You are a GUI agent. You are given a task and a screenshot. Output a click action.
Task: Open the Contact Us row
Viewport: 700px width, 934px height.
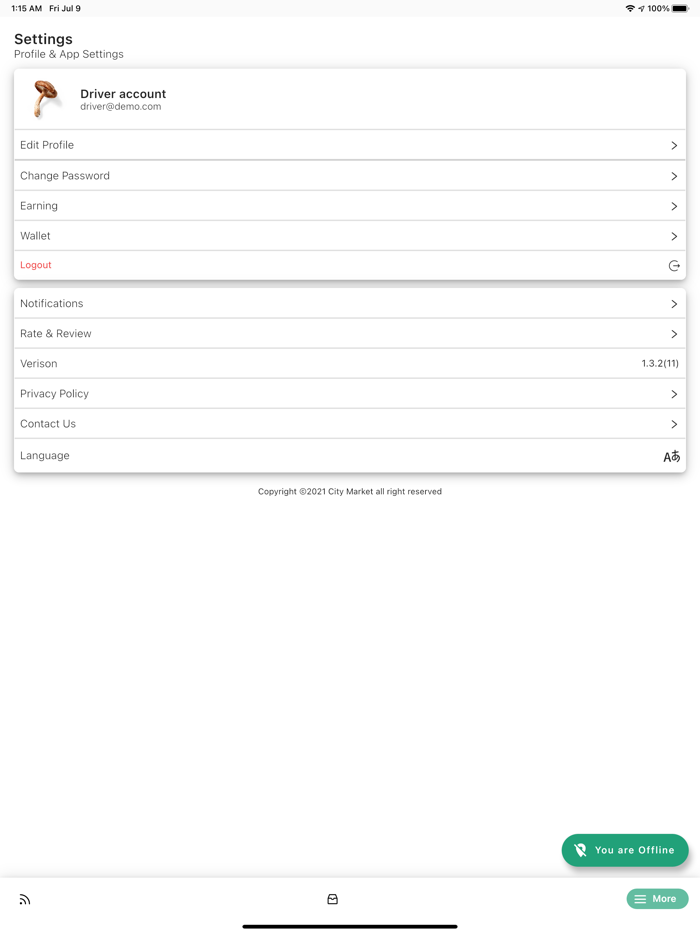coord(350,424)
